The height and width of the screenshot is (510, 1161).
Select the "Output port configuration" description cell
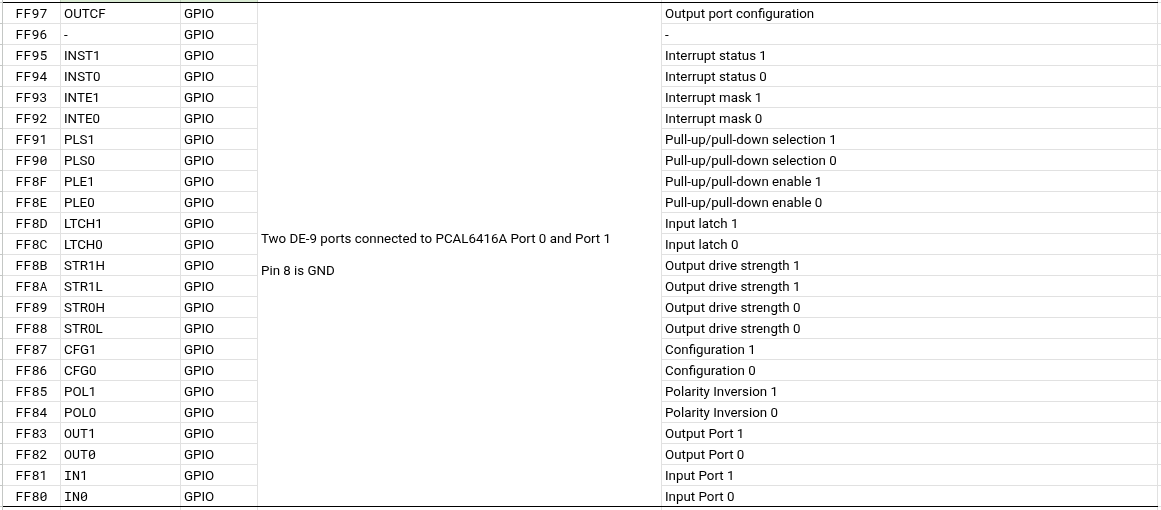pos(739,14)
